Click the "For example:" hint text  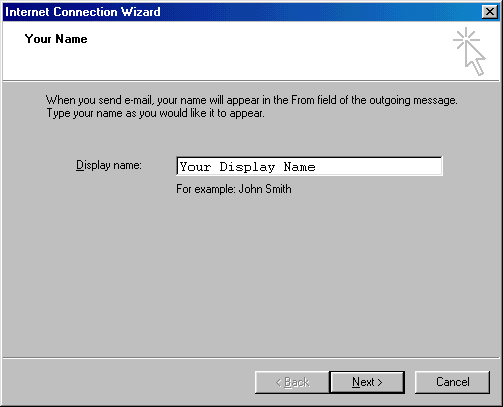pyautogui.click(x=206, y=189)
